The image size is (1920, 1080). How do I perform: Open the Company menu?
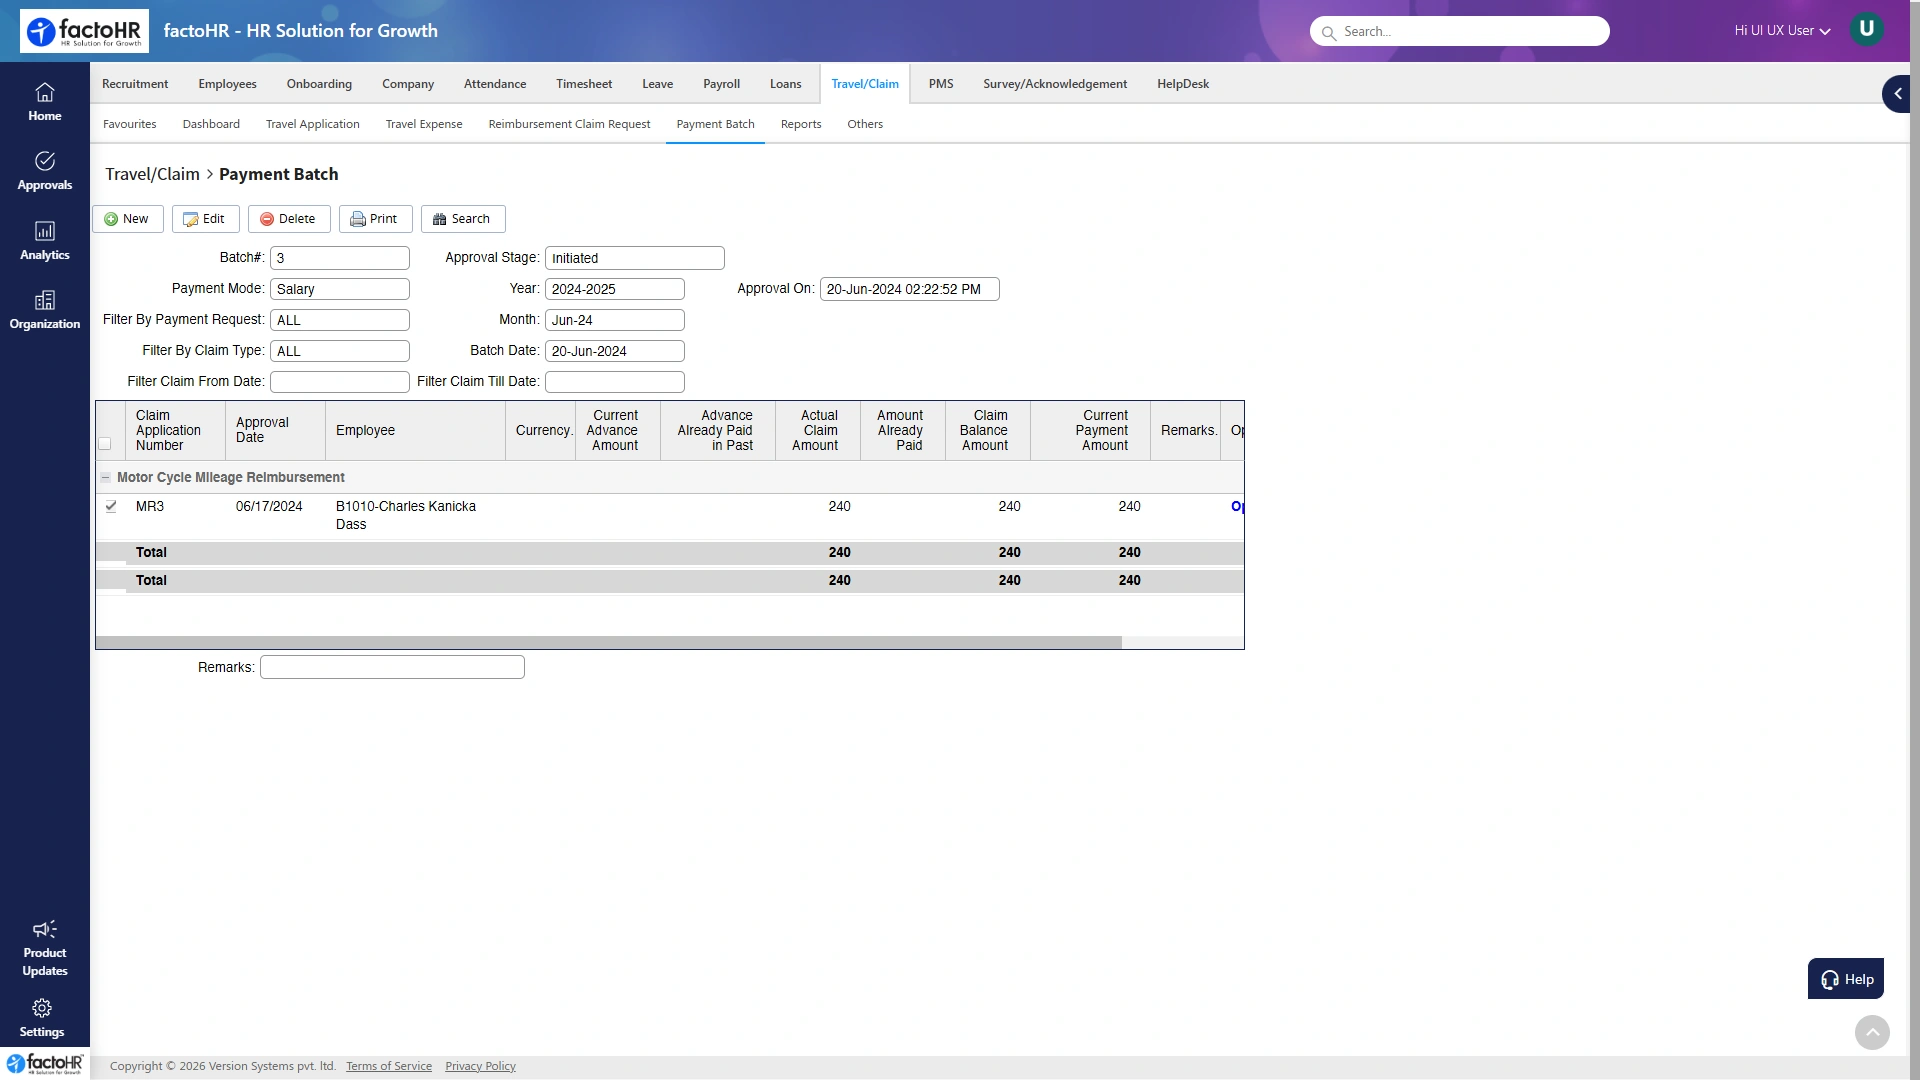point(408,84)
